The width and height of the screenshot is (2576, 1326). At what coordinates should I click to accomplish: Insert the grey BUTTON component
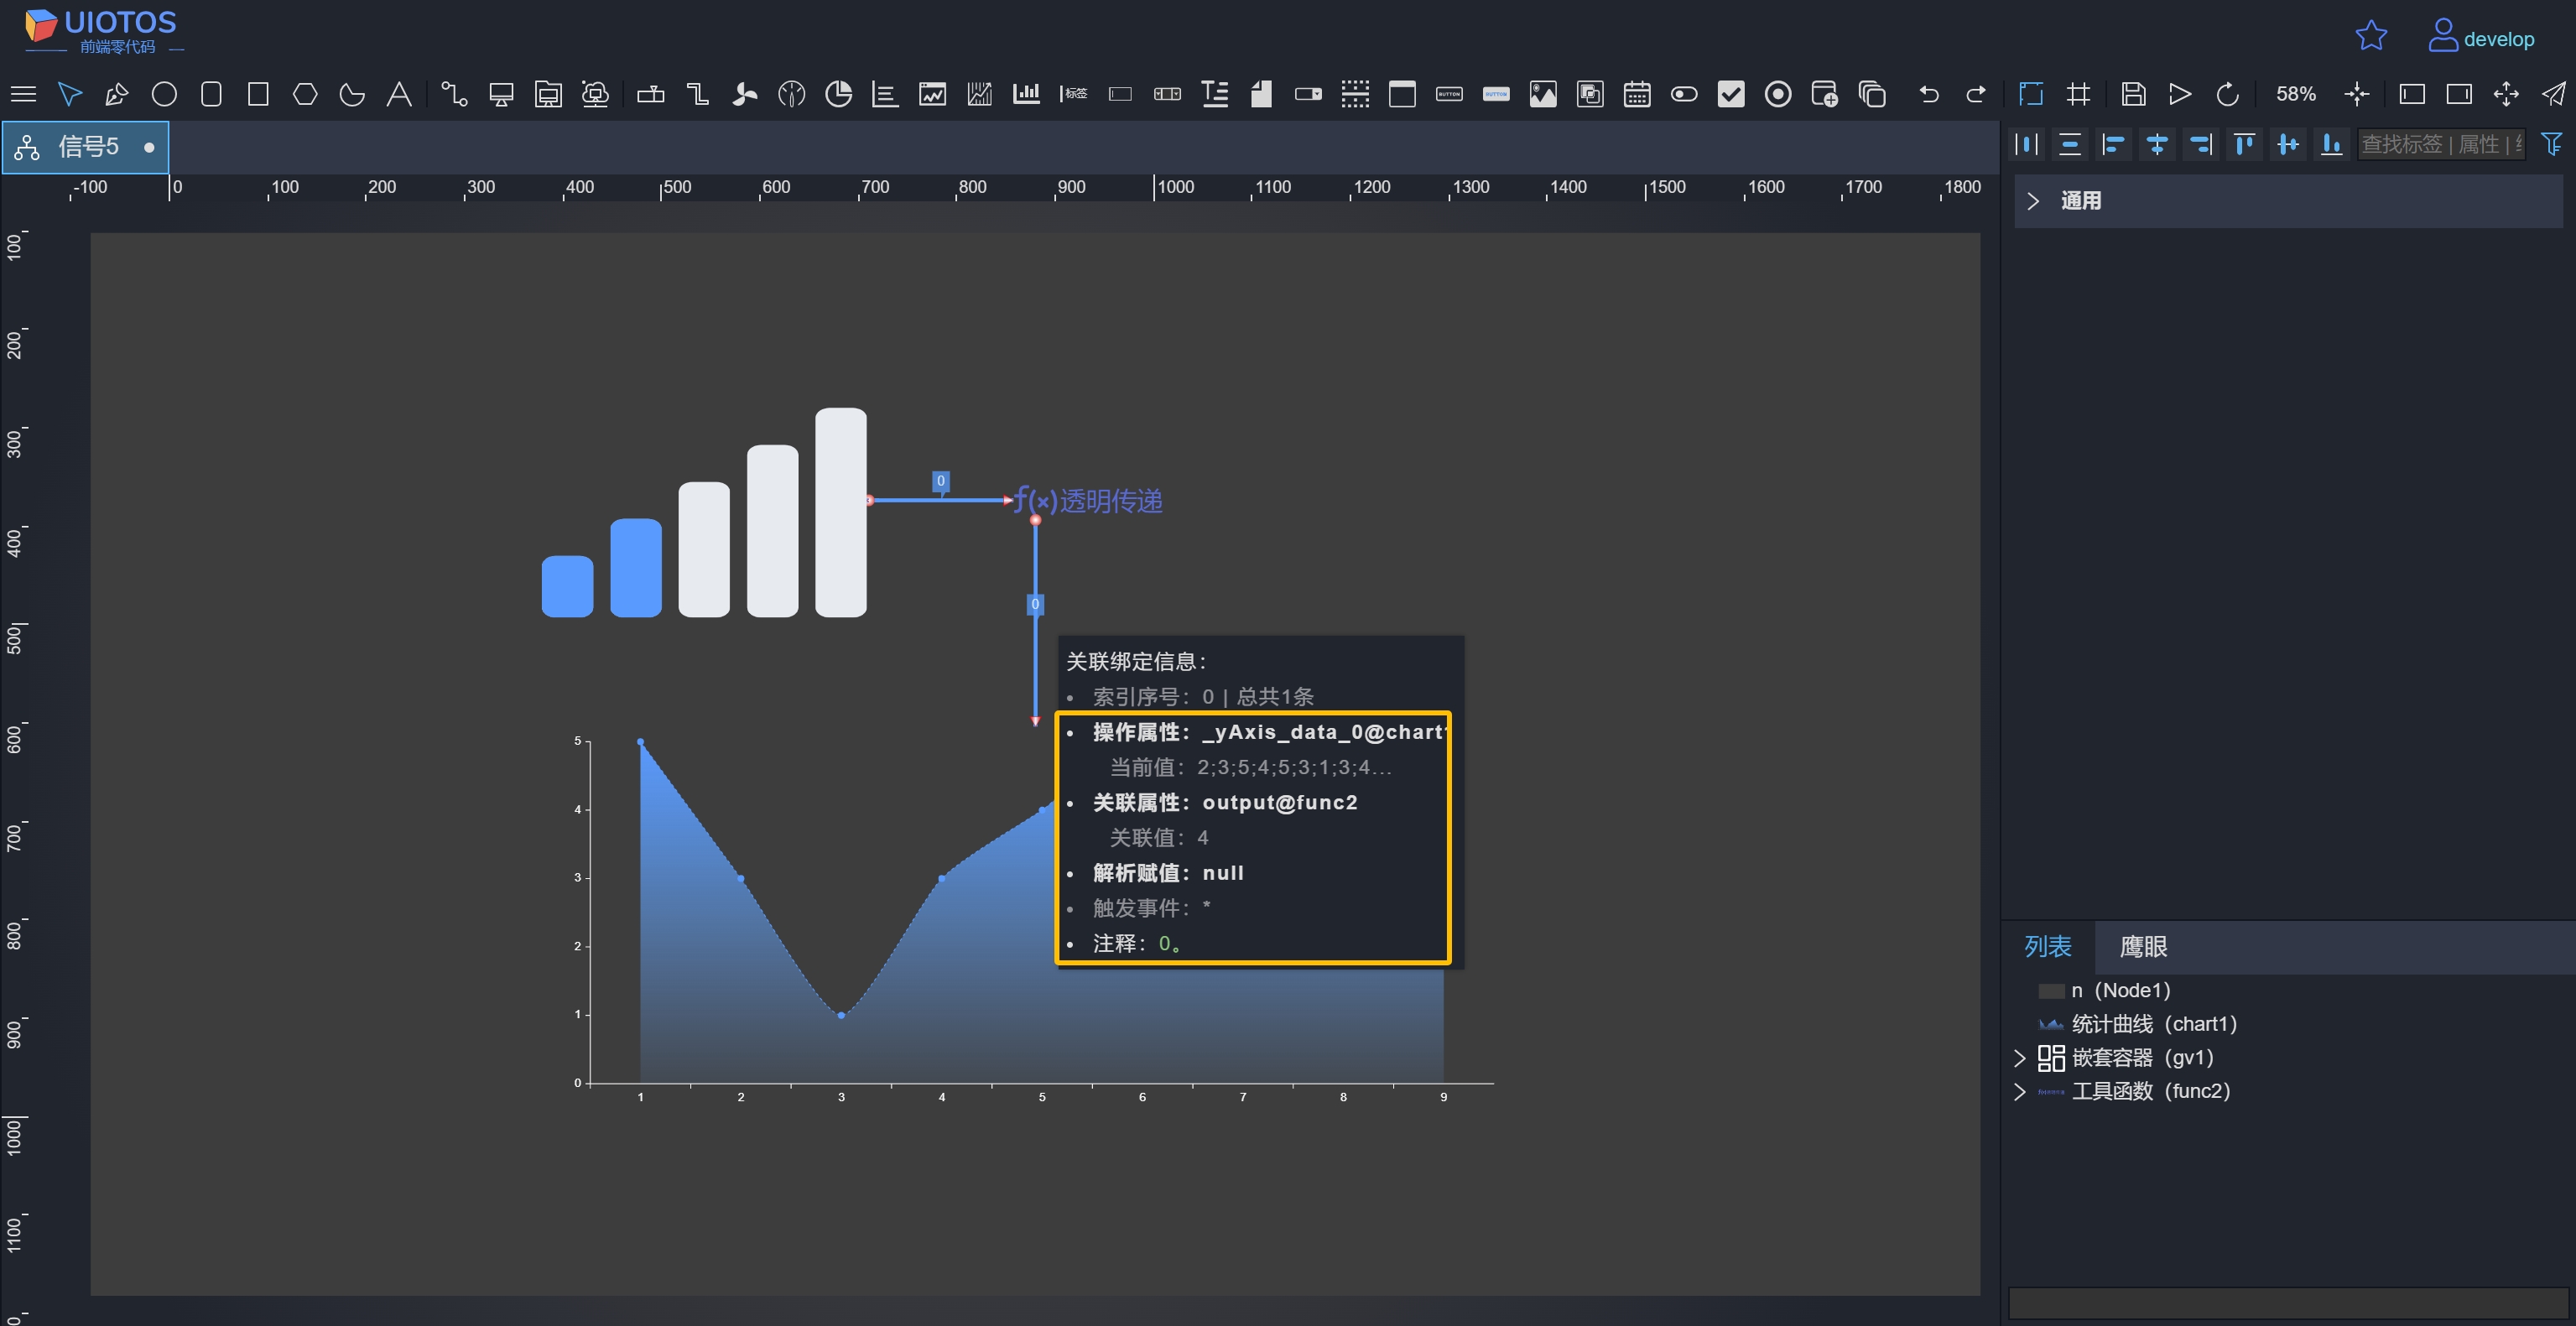[1449, 94]
